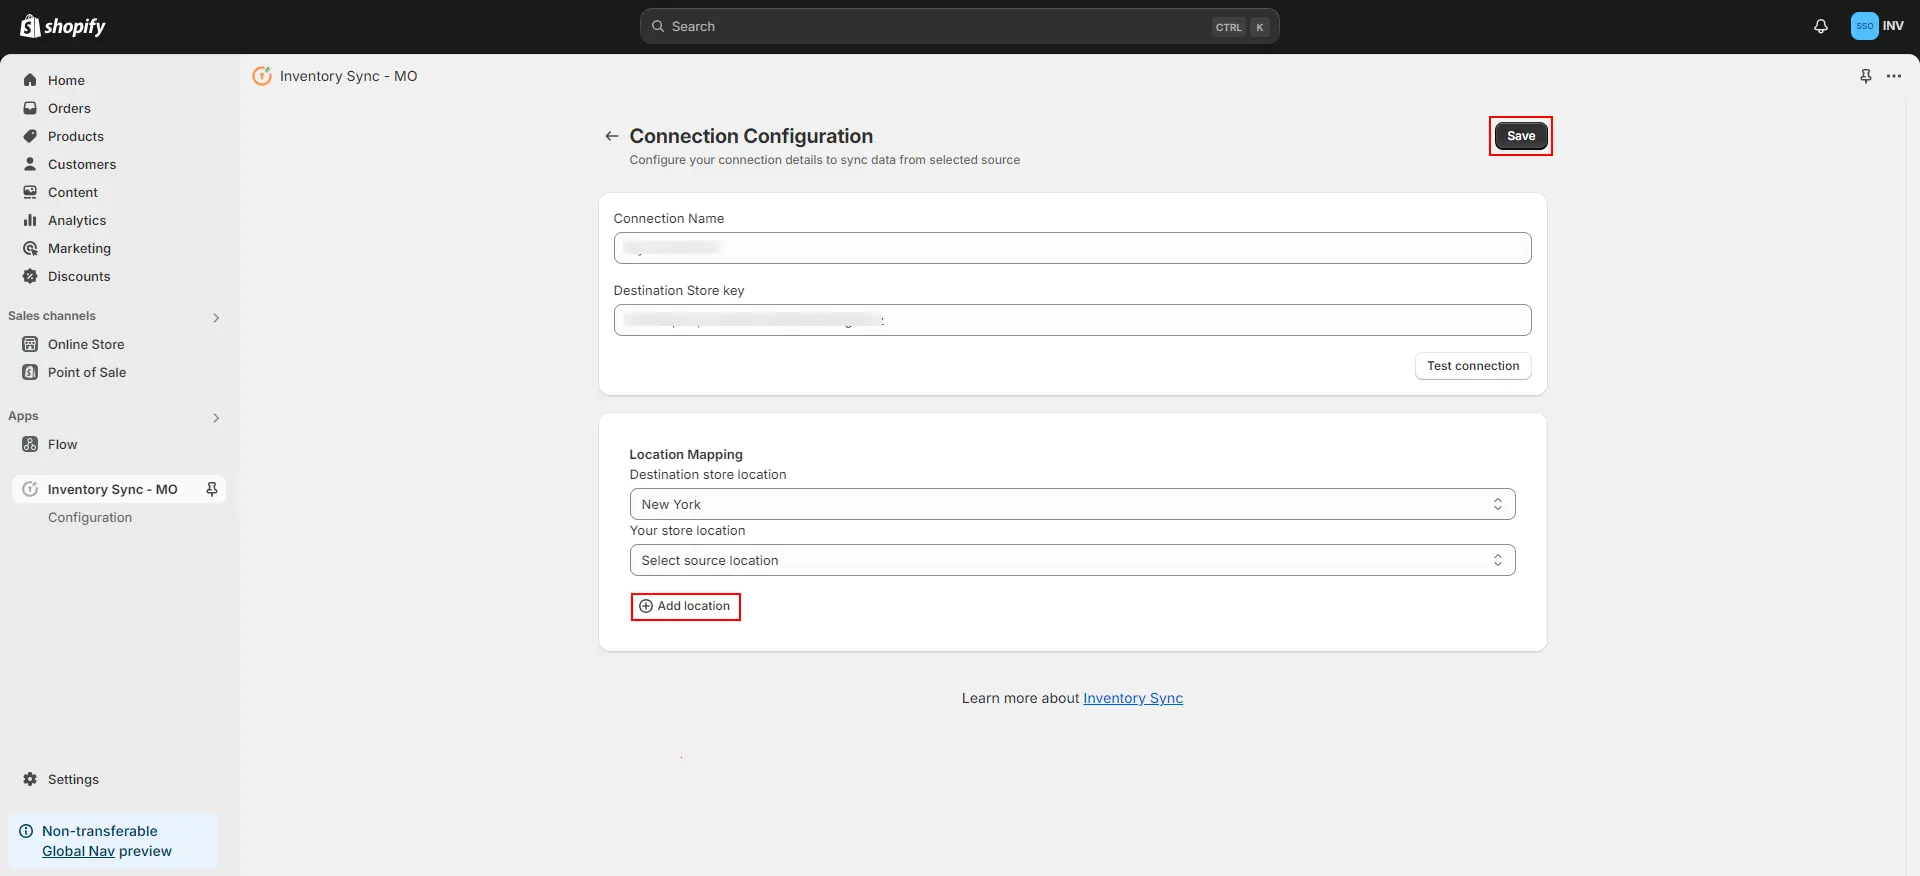Select the Inventory Sync - MO label in sidebar

point(113,489)
